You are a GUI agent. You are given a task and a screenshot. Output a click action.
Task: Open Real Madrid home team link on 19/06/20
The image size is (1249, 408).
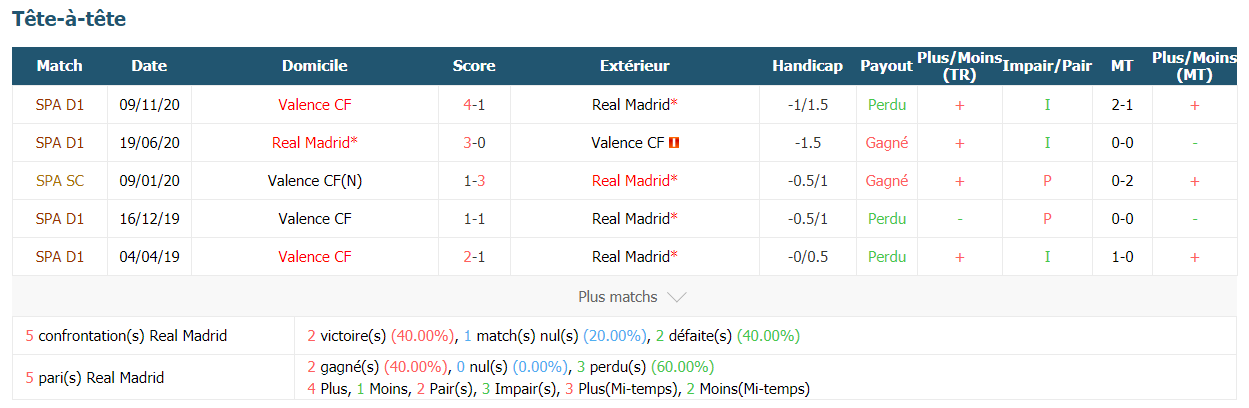pos(315,143)
